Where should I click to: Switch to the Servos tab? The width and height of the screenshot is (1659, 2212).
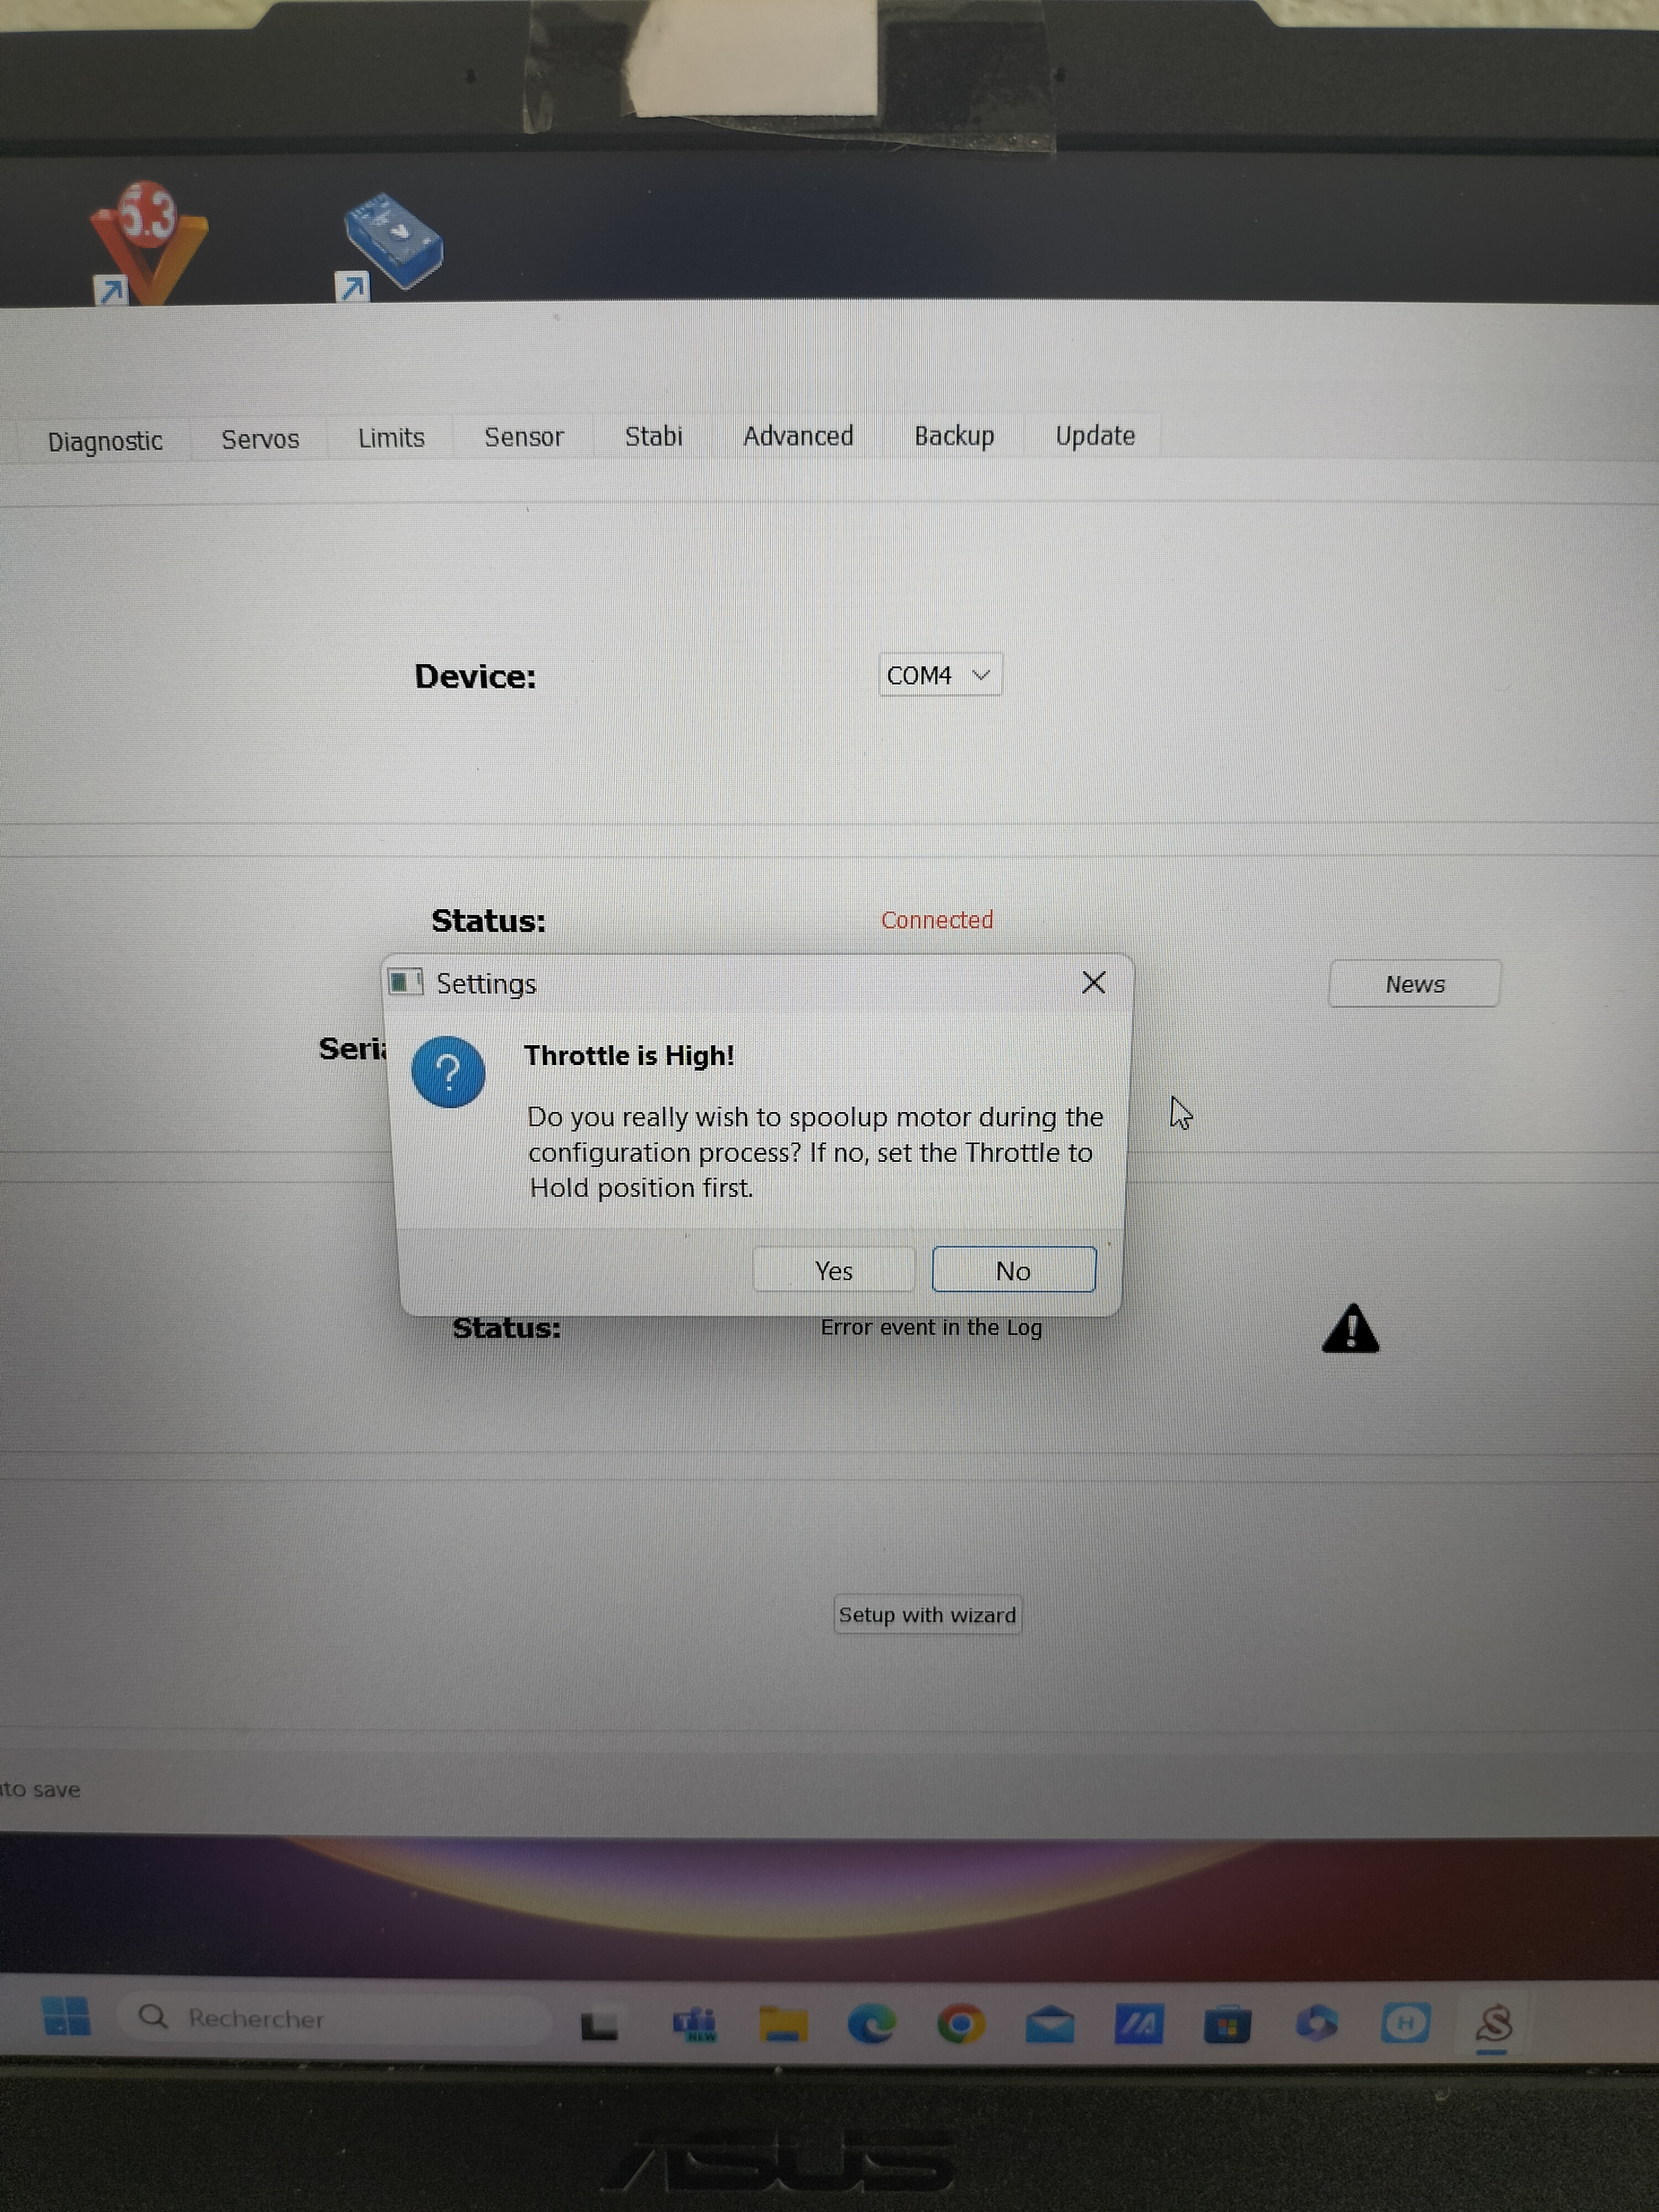[x=260, y=439]
